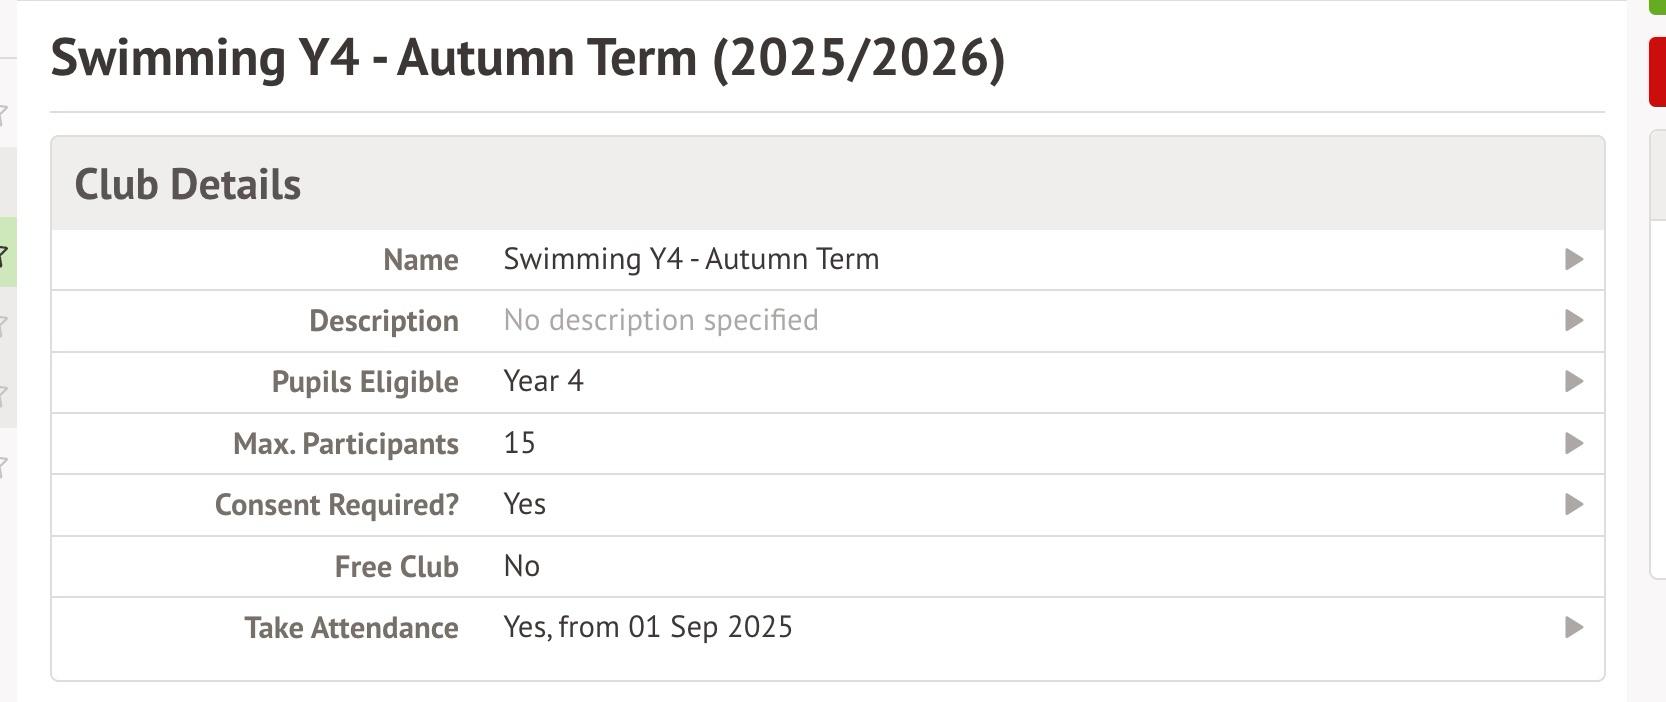This screenshot has height=702, width=1666.
Task: Select the Free Club 'No' value
Action: pyautogui.click(x=521, y=567)
